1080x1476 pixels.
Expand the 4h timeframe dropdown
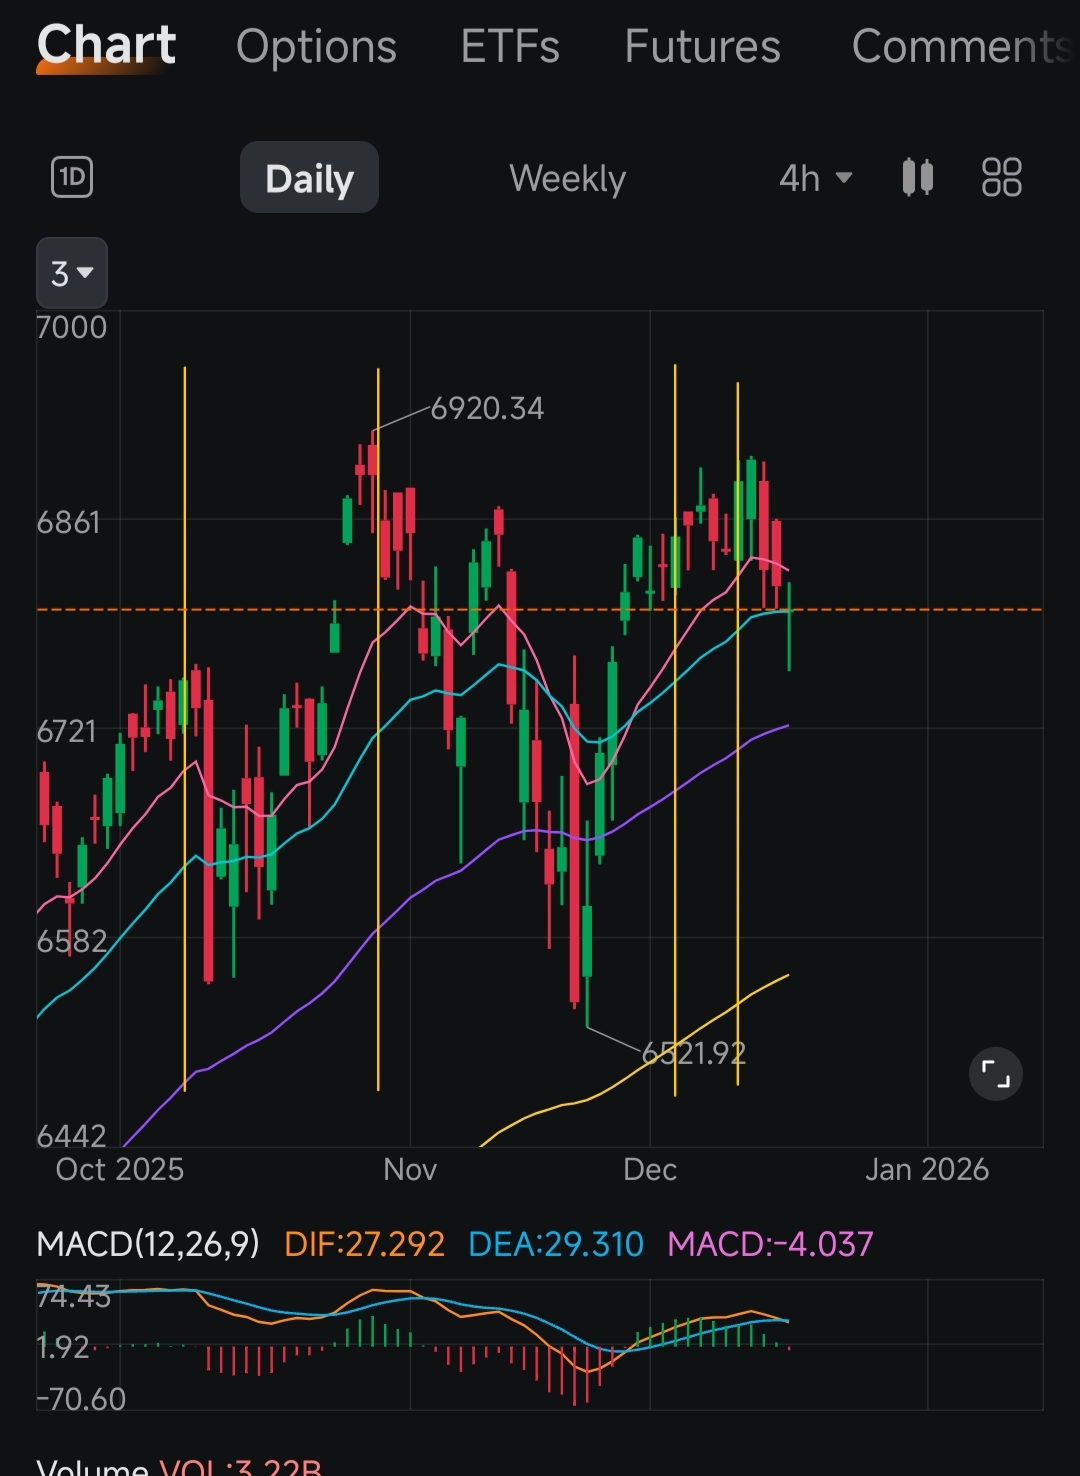[815, 178]
